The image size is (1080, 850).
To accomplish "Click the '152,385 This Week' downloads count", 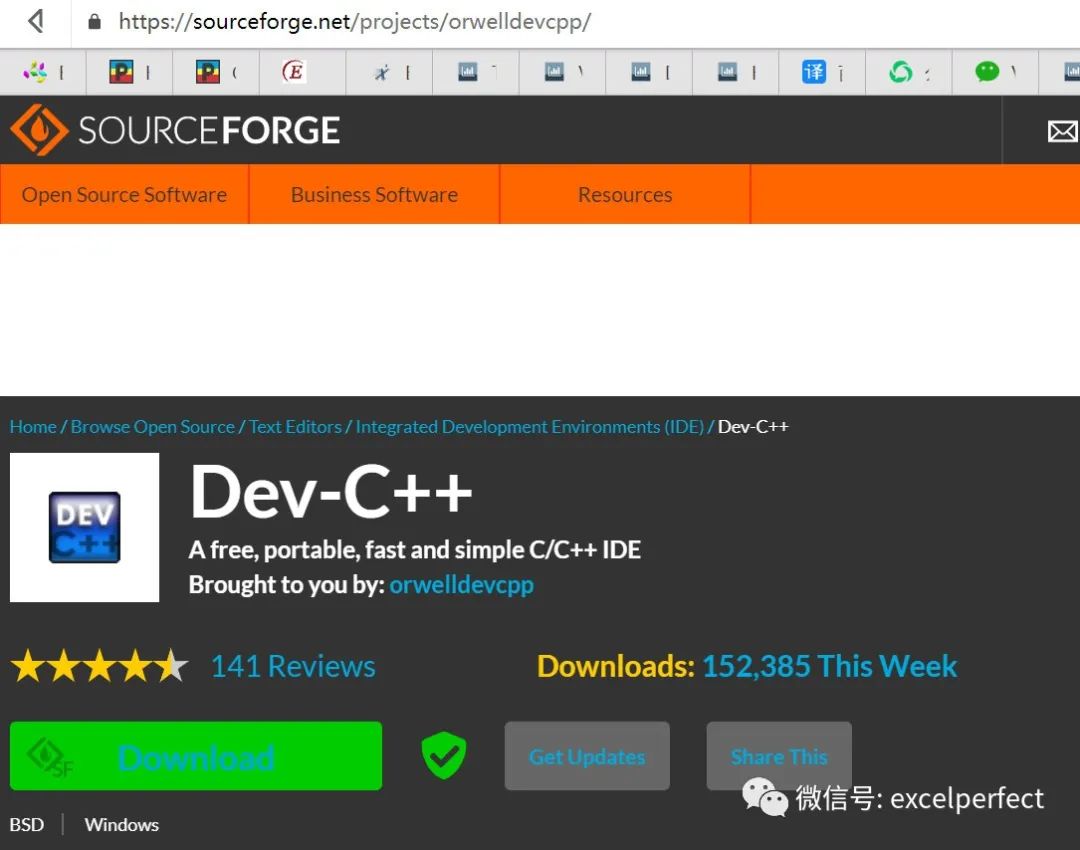I will pos(829,666).
